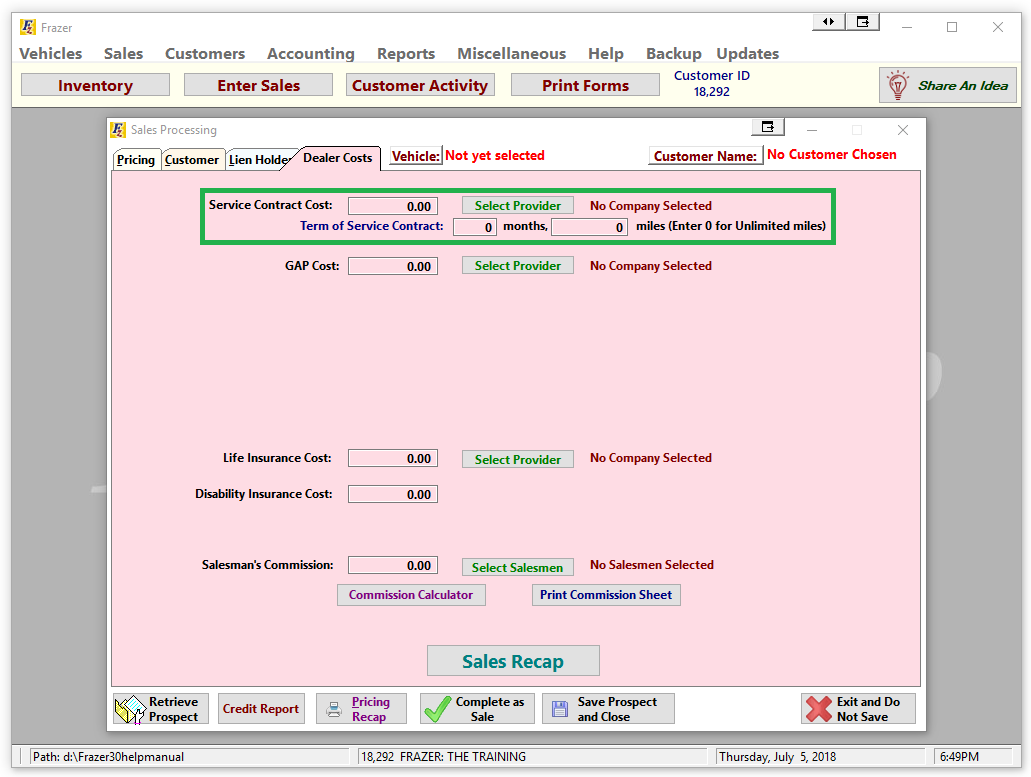Click the 6:49PM time in status bar
The width and height of the screenshot is (1031, 777).
pyautogui.click(x=973, y=757)
